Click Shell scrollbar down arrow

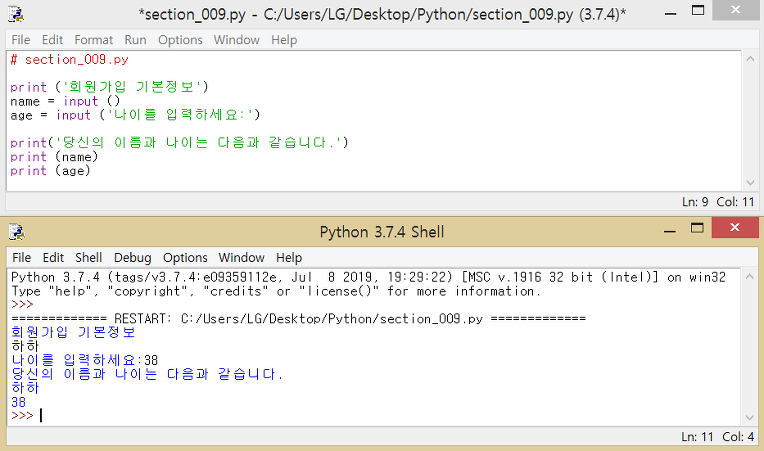click(750, 418)
